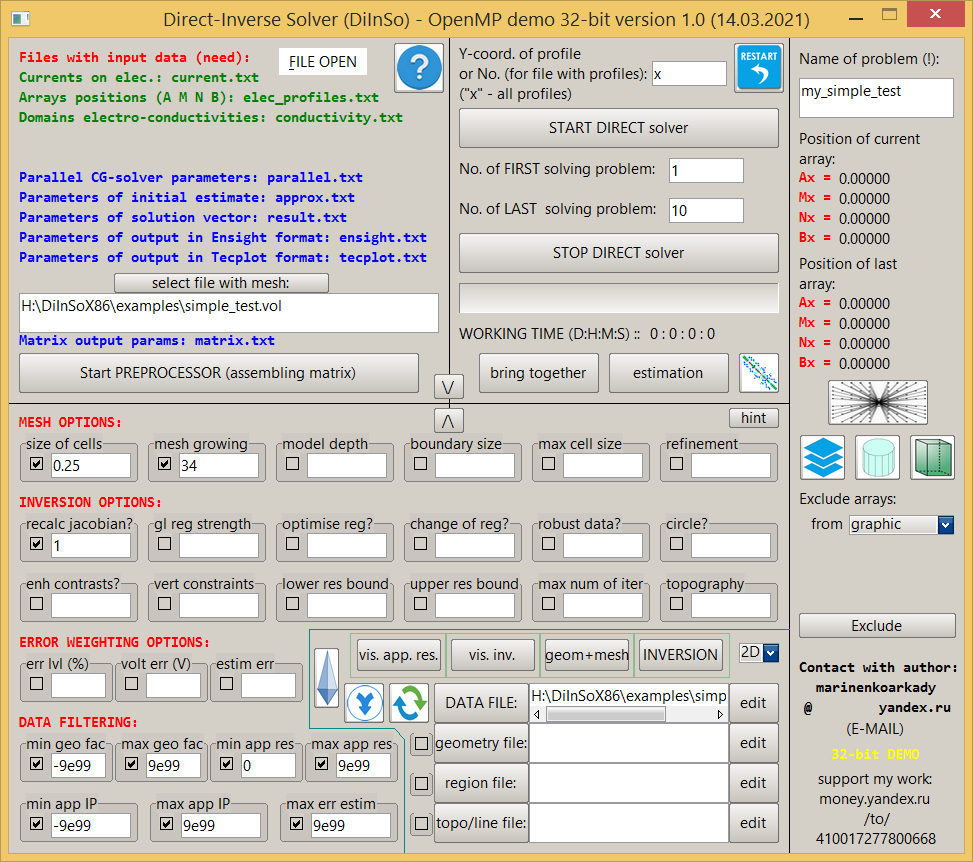Click the geometry file button

(482, 743)
